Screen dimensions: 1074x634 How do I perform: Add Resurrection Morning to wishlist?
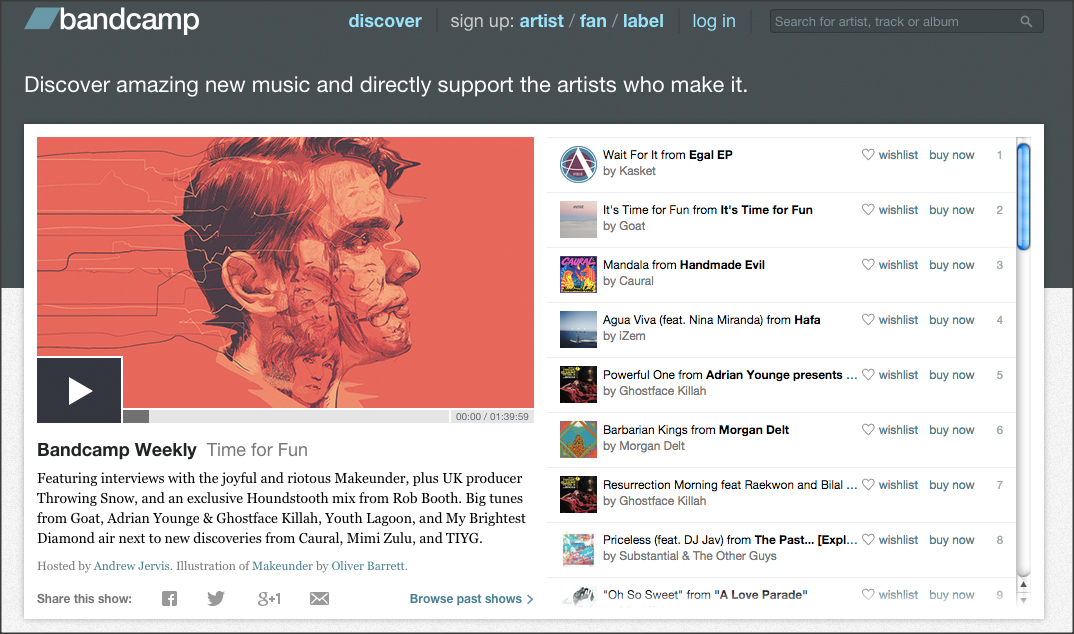point(890,485)
